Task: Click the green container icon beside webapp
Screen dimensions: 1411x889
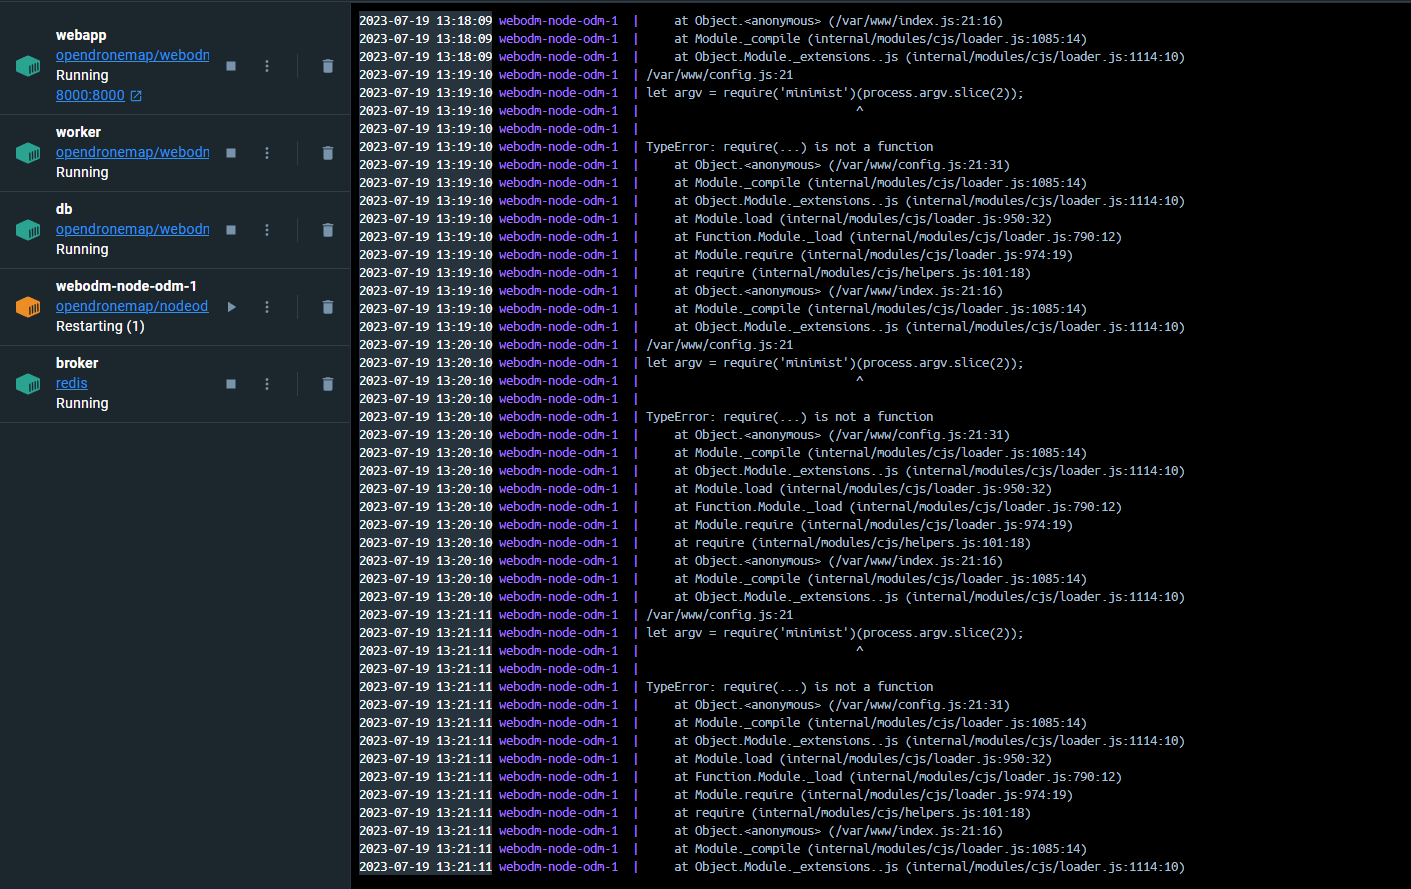Action: 27,65
